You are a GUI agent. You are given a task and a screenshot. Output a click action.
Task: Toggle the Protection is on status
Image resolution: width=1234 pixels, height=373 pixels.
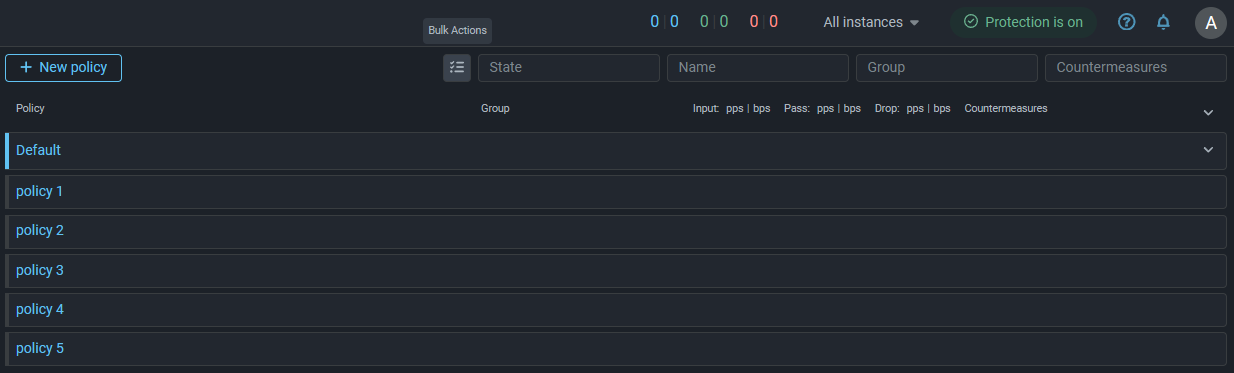[x=1023, y=22]
